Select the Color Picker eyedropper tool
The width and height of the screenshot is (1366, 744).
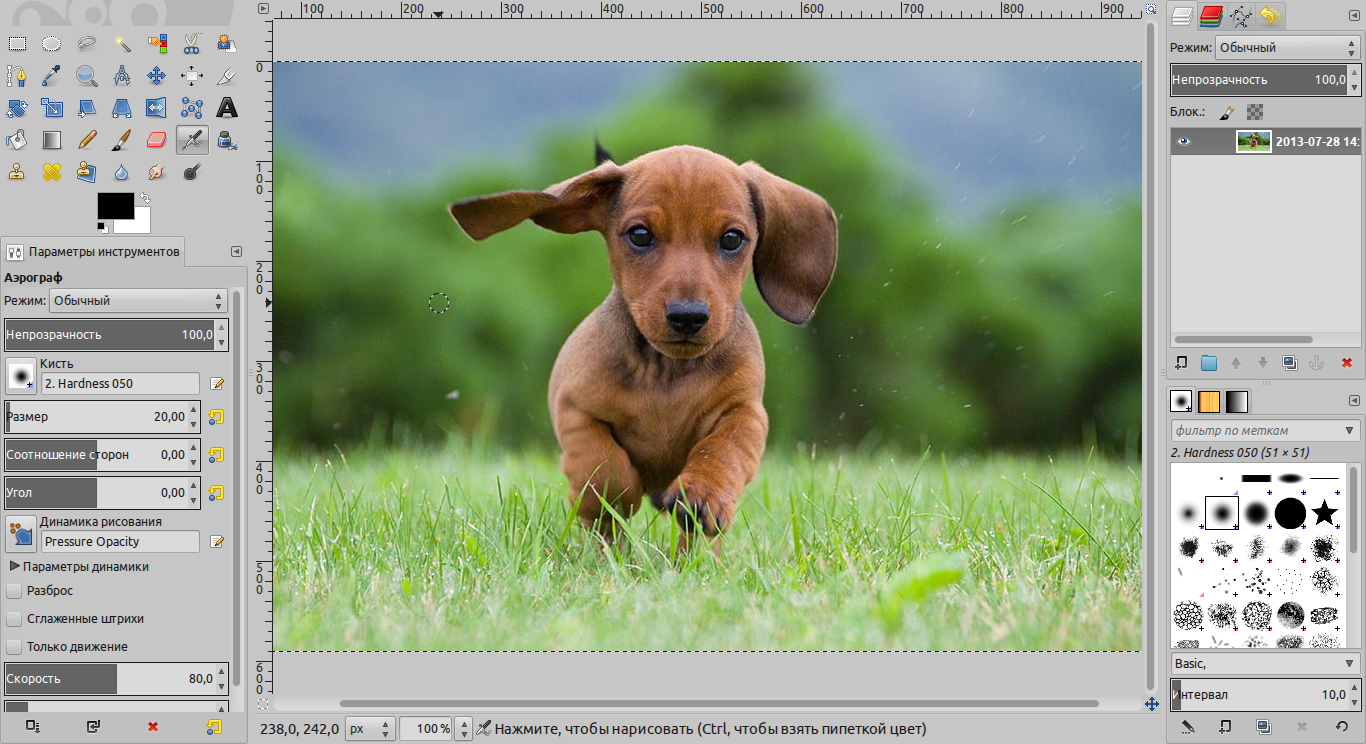coord(52,75)
